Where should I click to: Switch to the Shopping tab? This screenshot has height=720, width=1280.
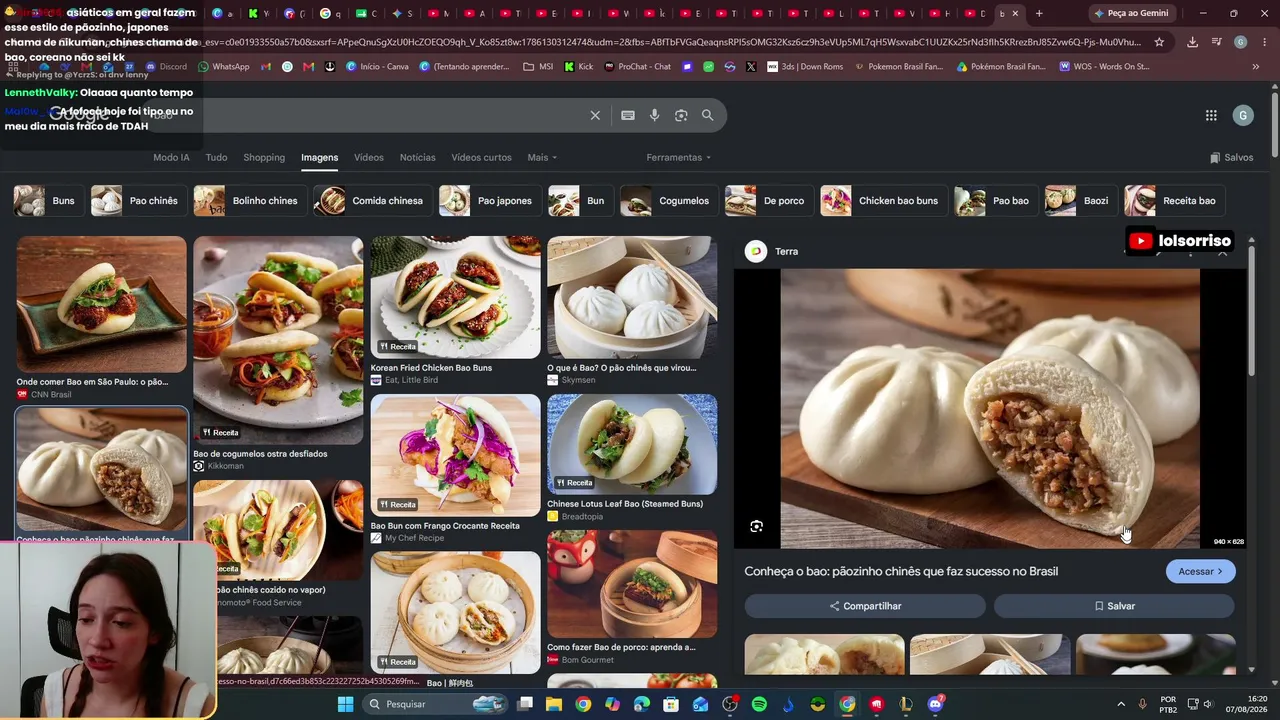[x=264, y=157]
